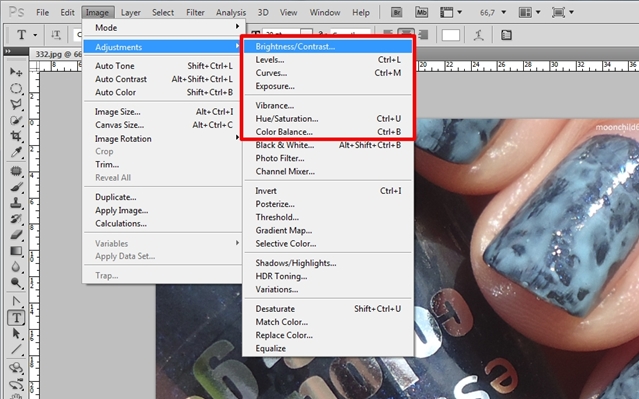The image size is (639, 399).
Task: Apply Auto Tone from Image menu
Action: 162,66
